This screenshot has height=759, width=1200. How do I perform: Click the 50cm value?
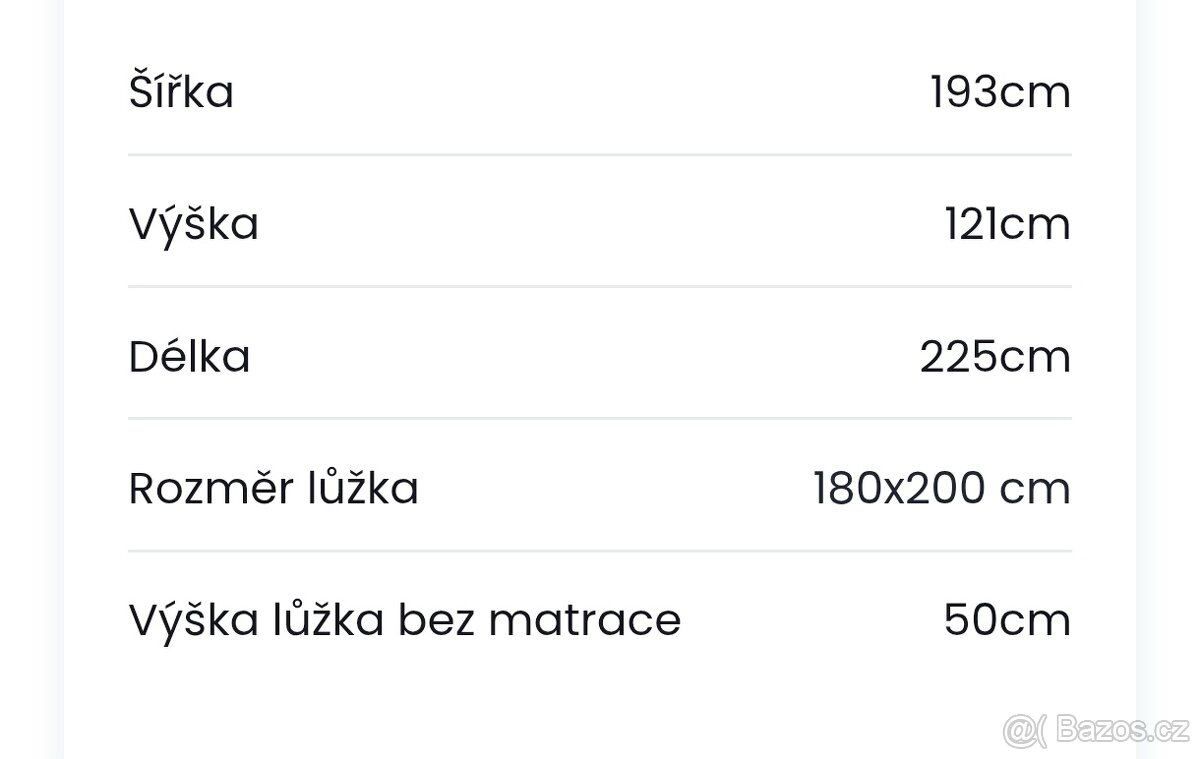1007,620
